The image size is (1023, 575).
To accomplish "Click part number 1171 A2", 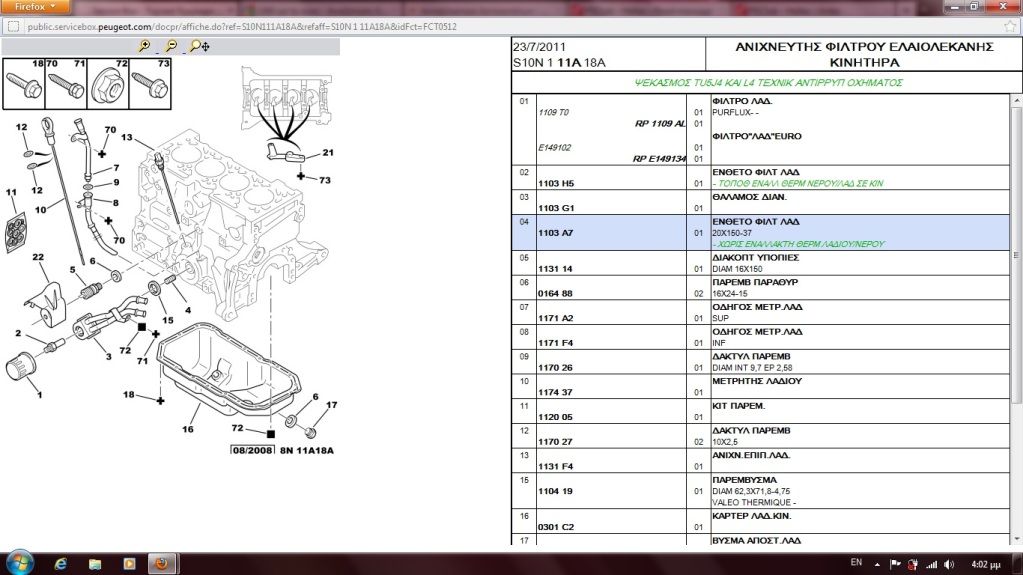I will click(556, 319).
